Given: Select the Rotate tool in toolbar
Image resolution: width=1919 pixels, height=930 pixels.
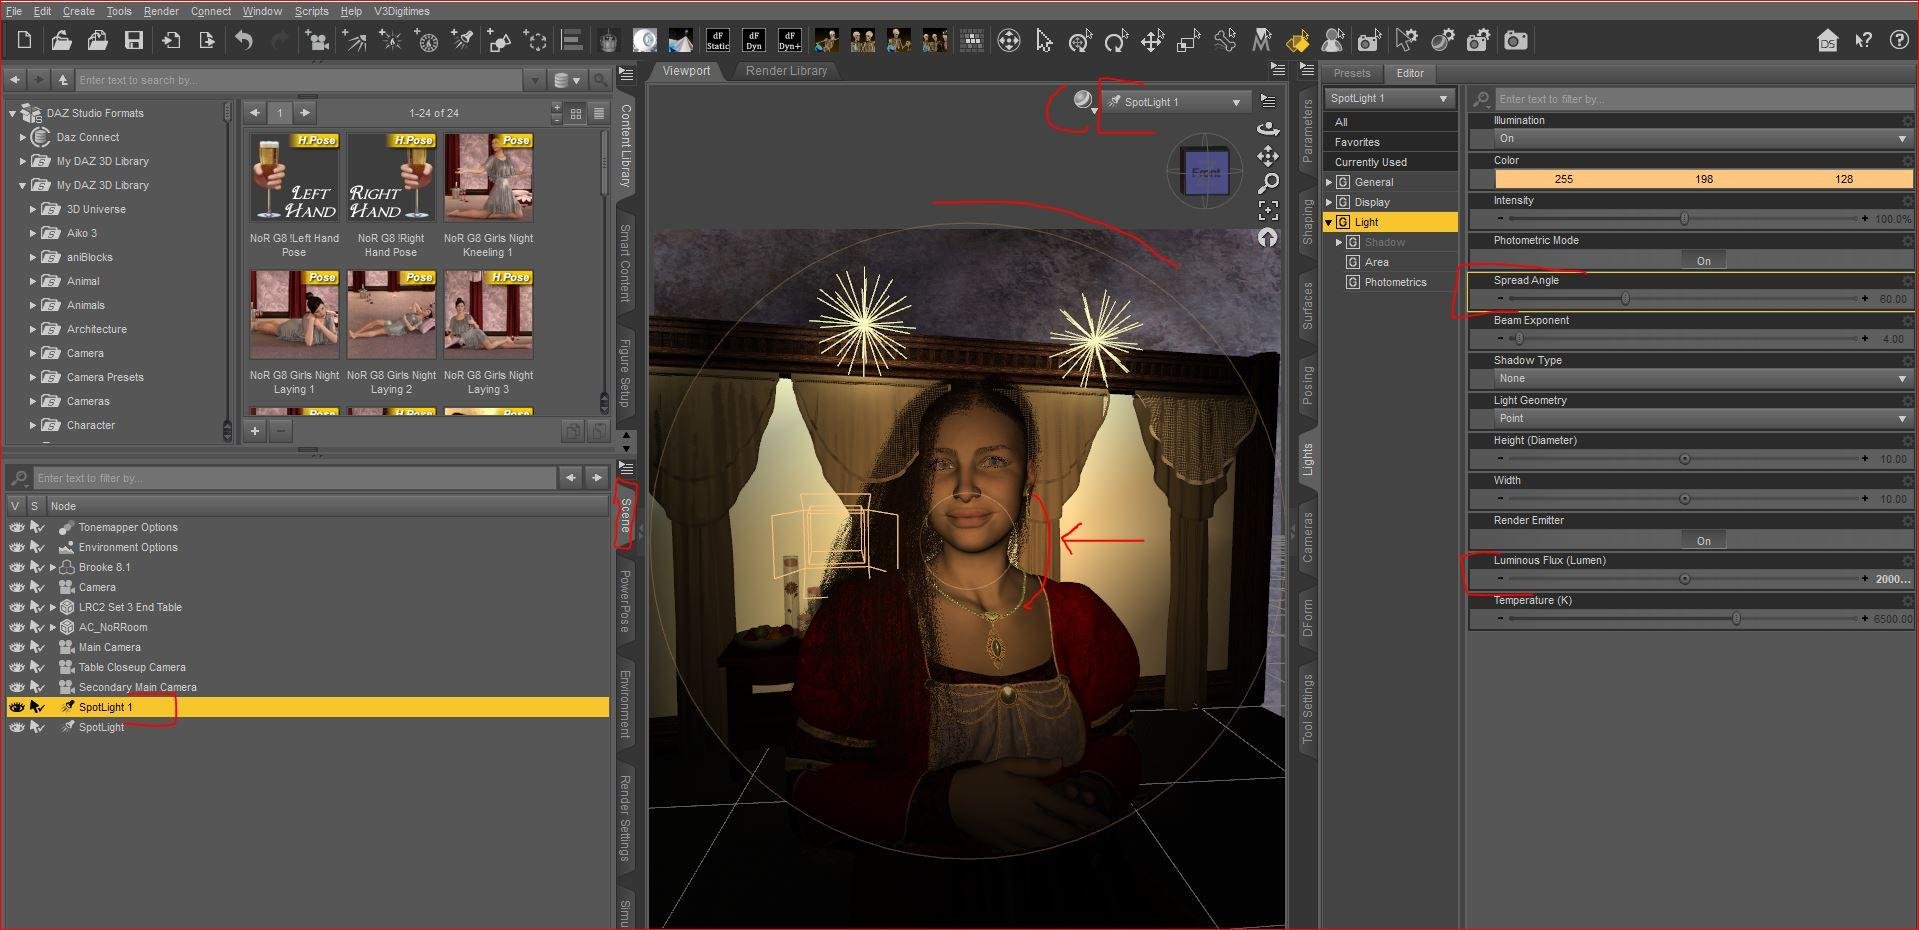Looking at the screenshot, I should tap(1115, 41).
